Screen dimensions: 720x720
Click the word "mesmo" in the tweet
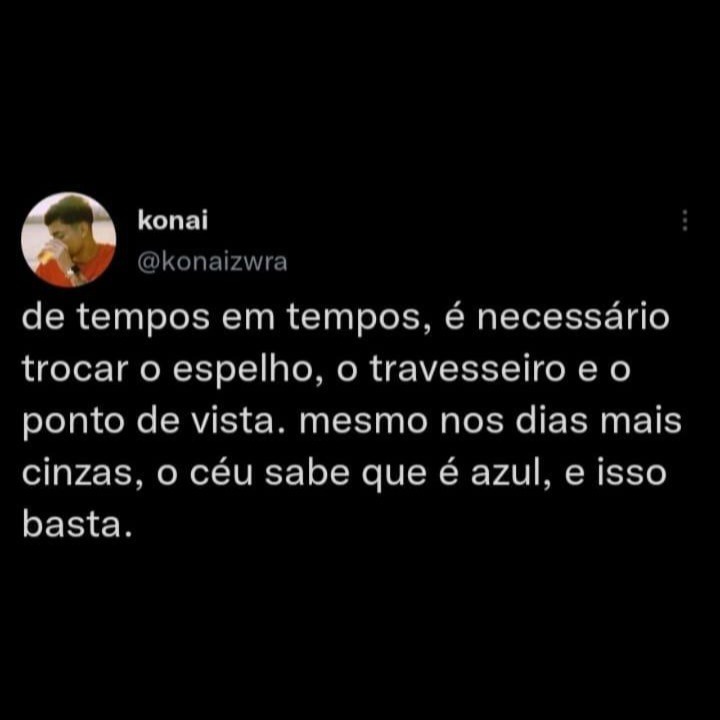[x=364, y=422]
